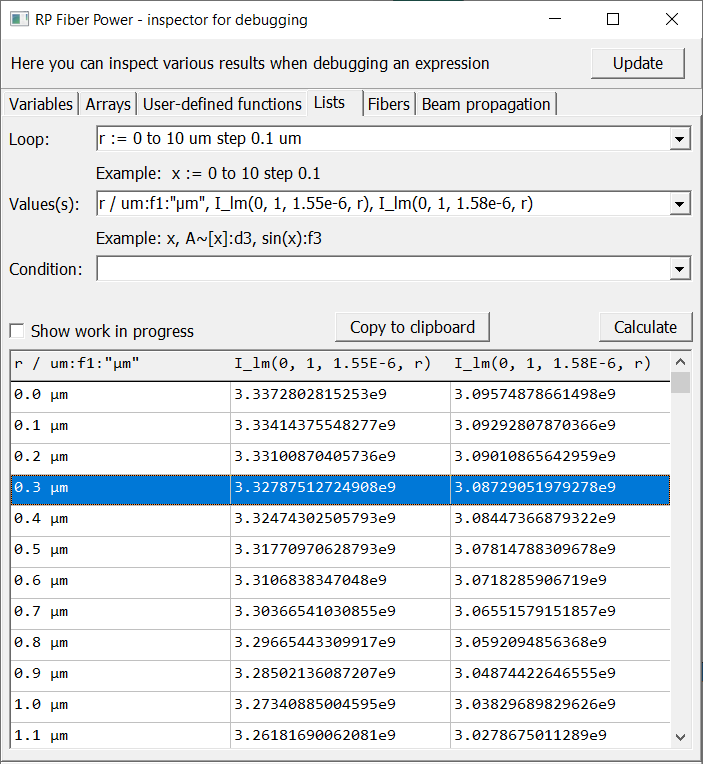The image size is (703, 764).
Task: Enable Show work in progress checkbox
Action: [17, 331]
